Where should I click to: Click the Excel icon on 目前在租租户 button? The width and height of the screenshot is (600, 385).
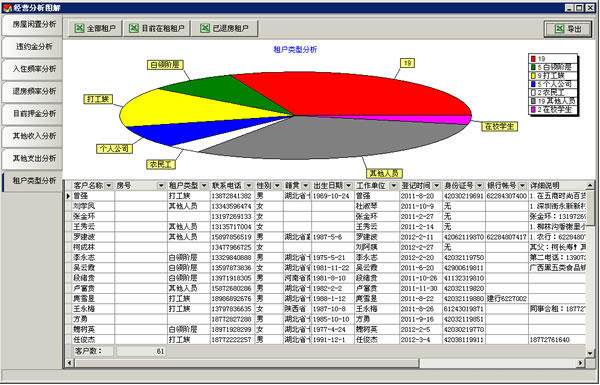pos(134,28)
